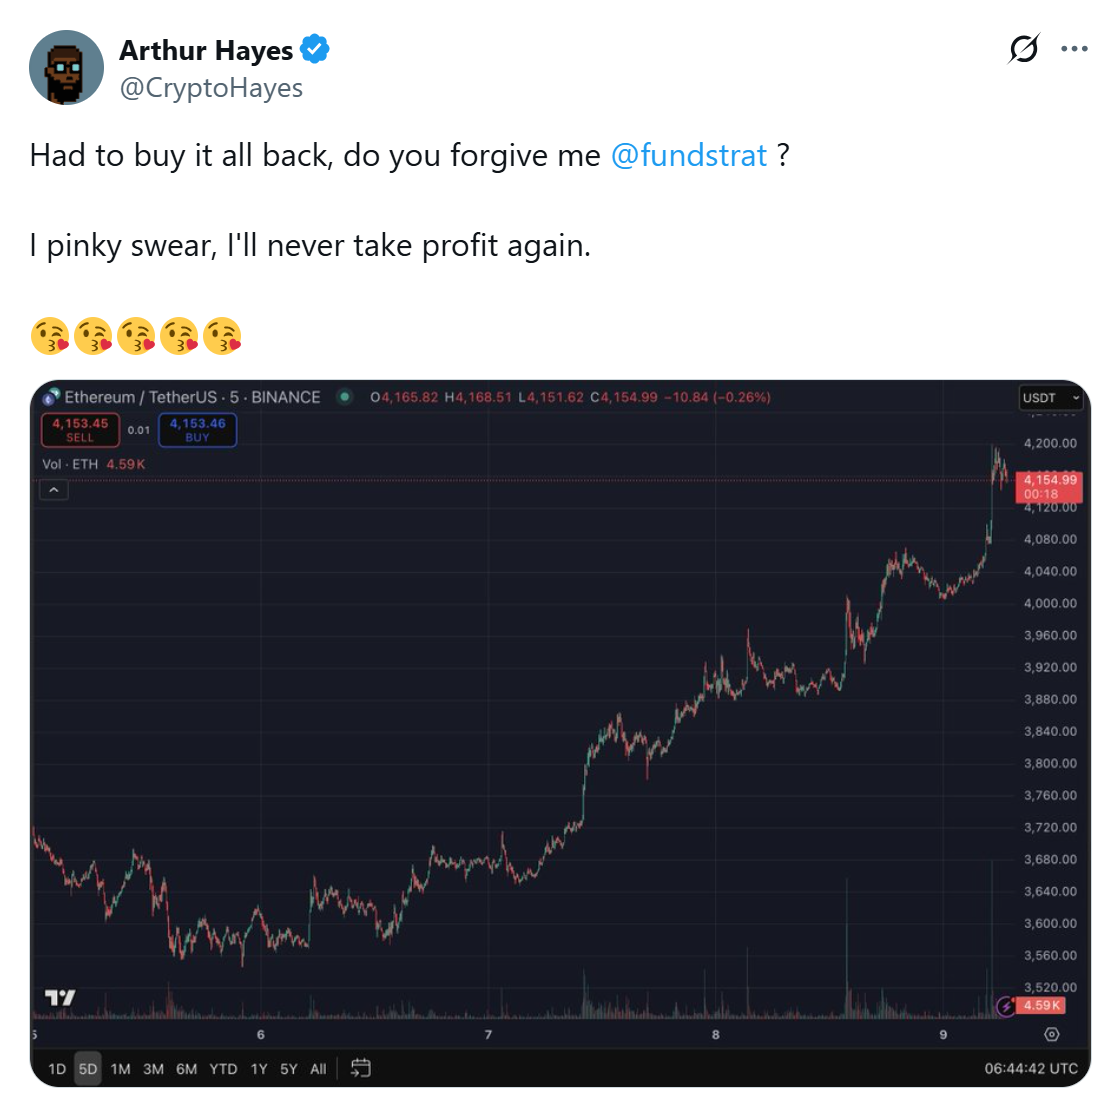Screen dimensions: 1114x1104
Task: Click the Grok slash icon on the tweet
Action: (1024, 48)
